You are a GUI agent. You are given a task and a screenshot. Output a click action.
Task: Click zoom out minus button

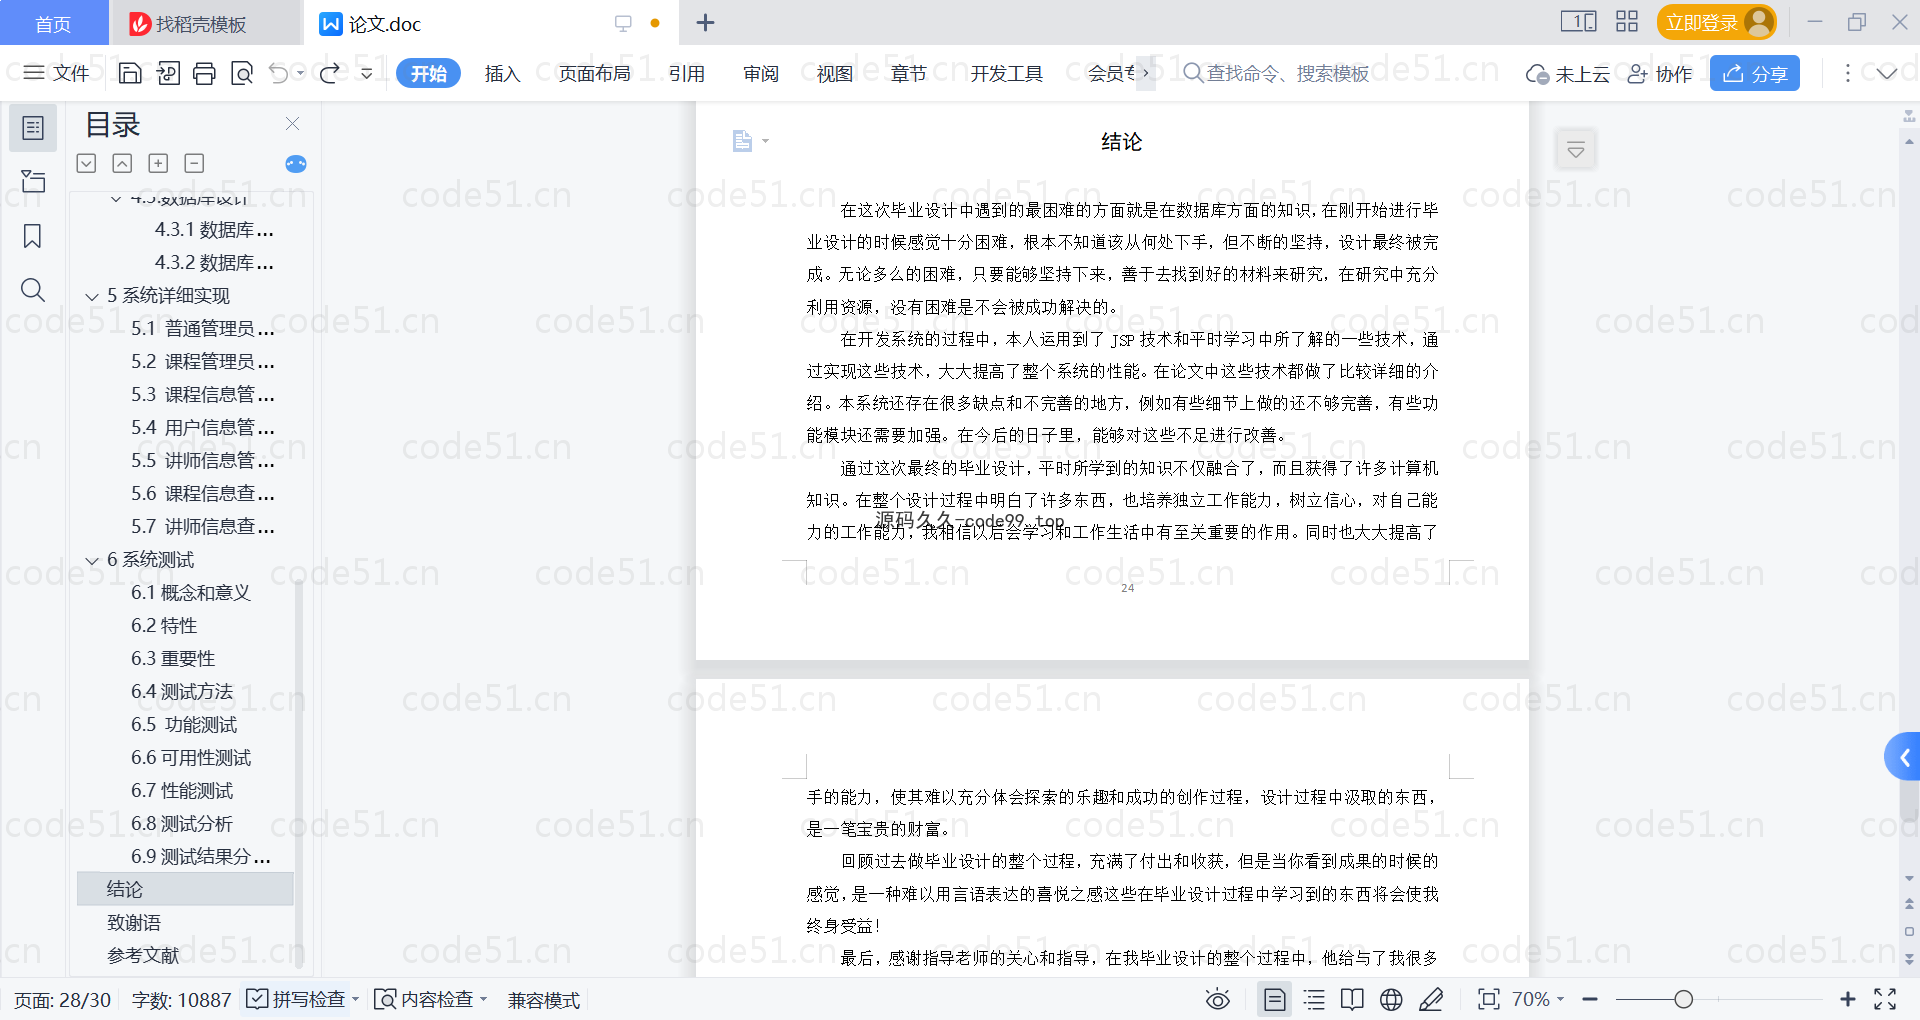tap(1590, 999)
